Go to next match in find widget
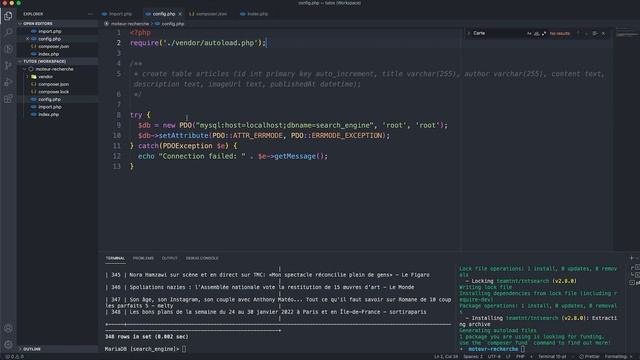This screenshot has width=640, height=360. point(587,33)
